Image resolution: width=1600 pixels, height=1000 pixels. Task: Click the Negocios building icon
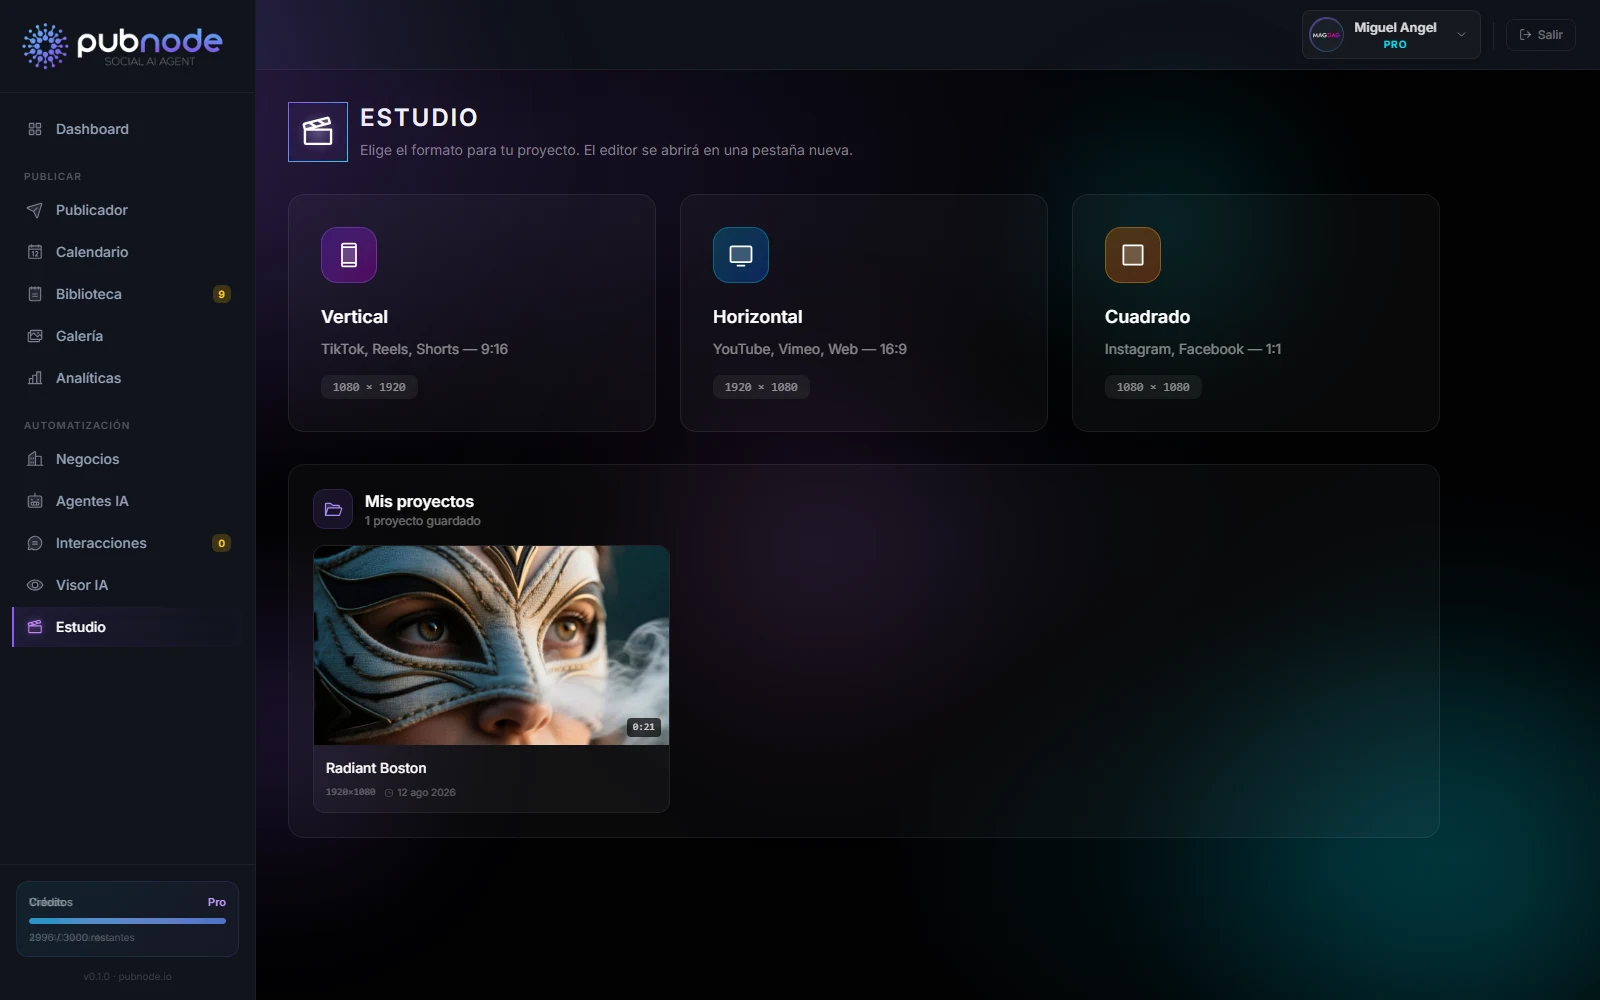click(x=35, y=459)
